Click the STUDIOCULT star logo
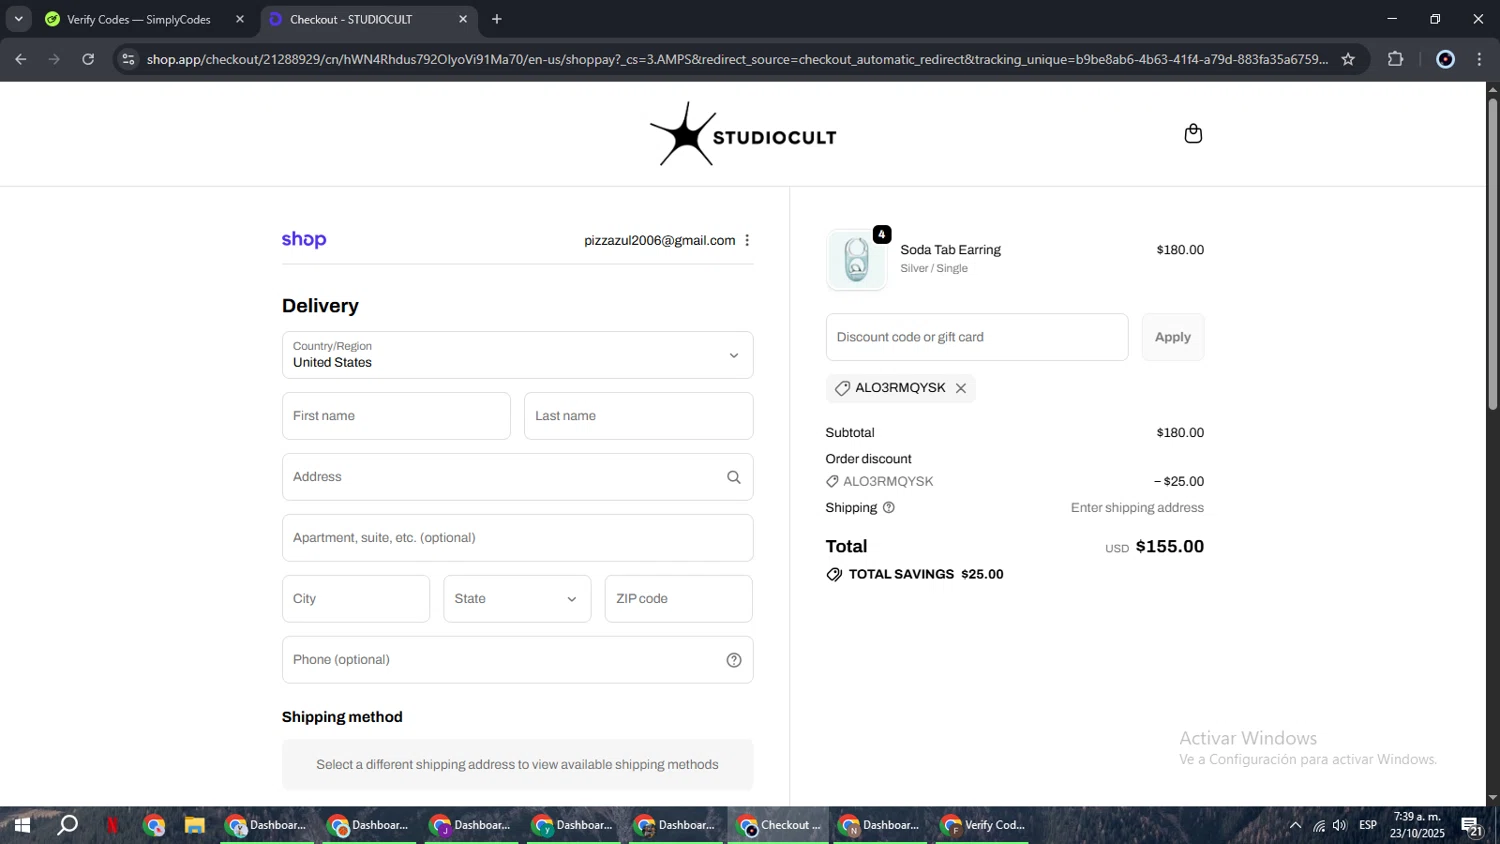The image size is (1500, 844). click(x=743, y=134)
